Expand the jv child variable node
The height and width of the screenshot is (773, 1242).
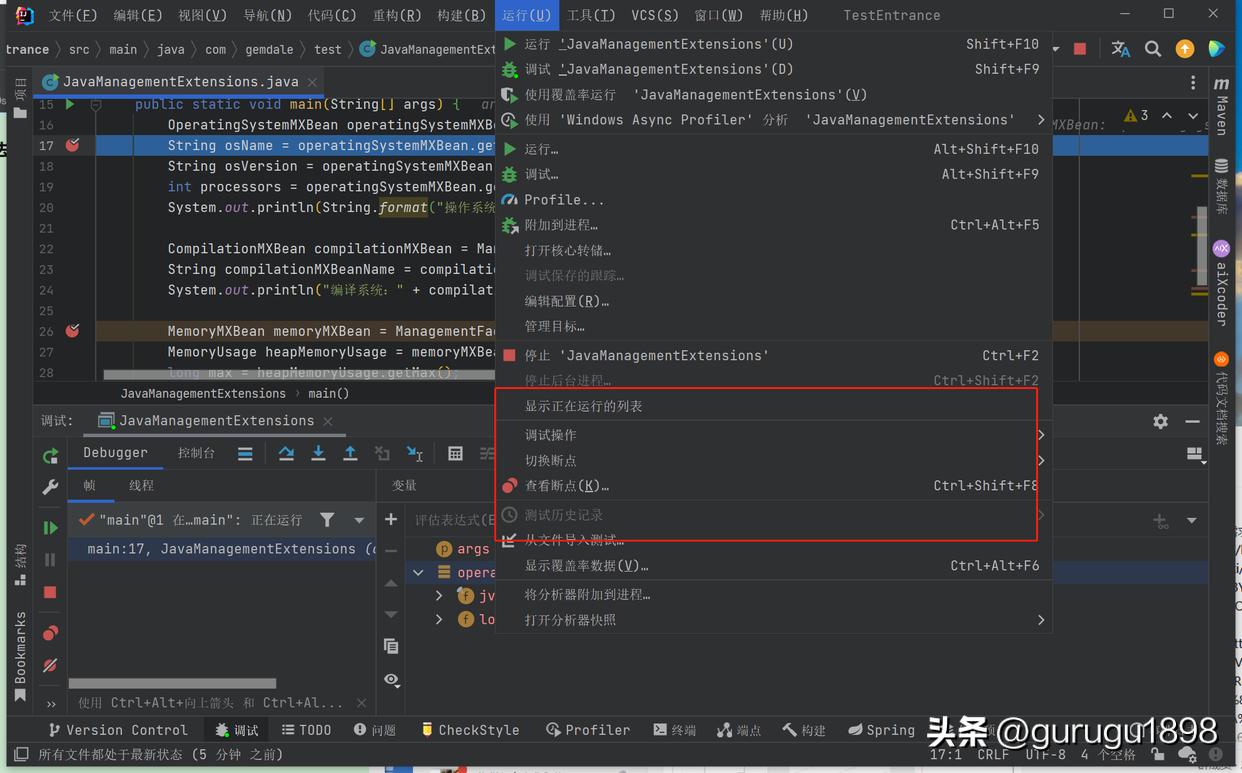point(437,594)
